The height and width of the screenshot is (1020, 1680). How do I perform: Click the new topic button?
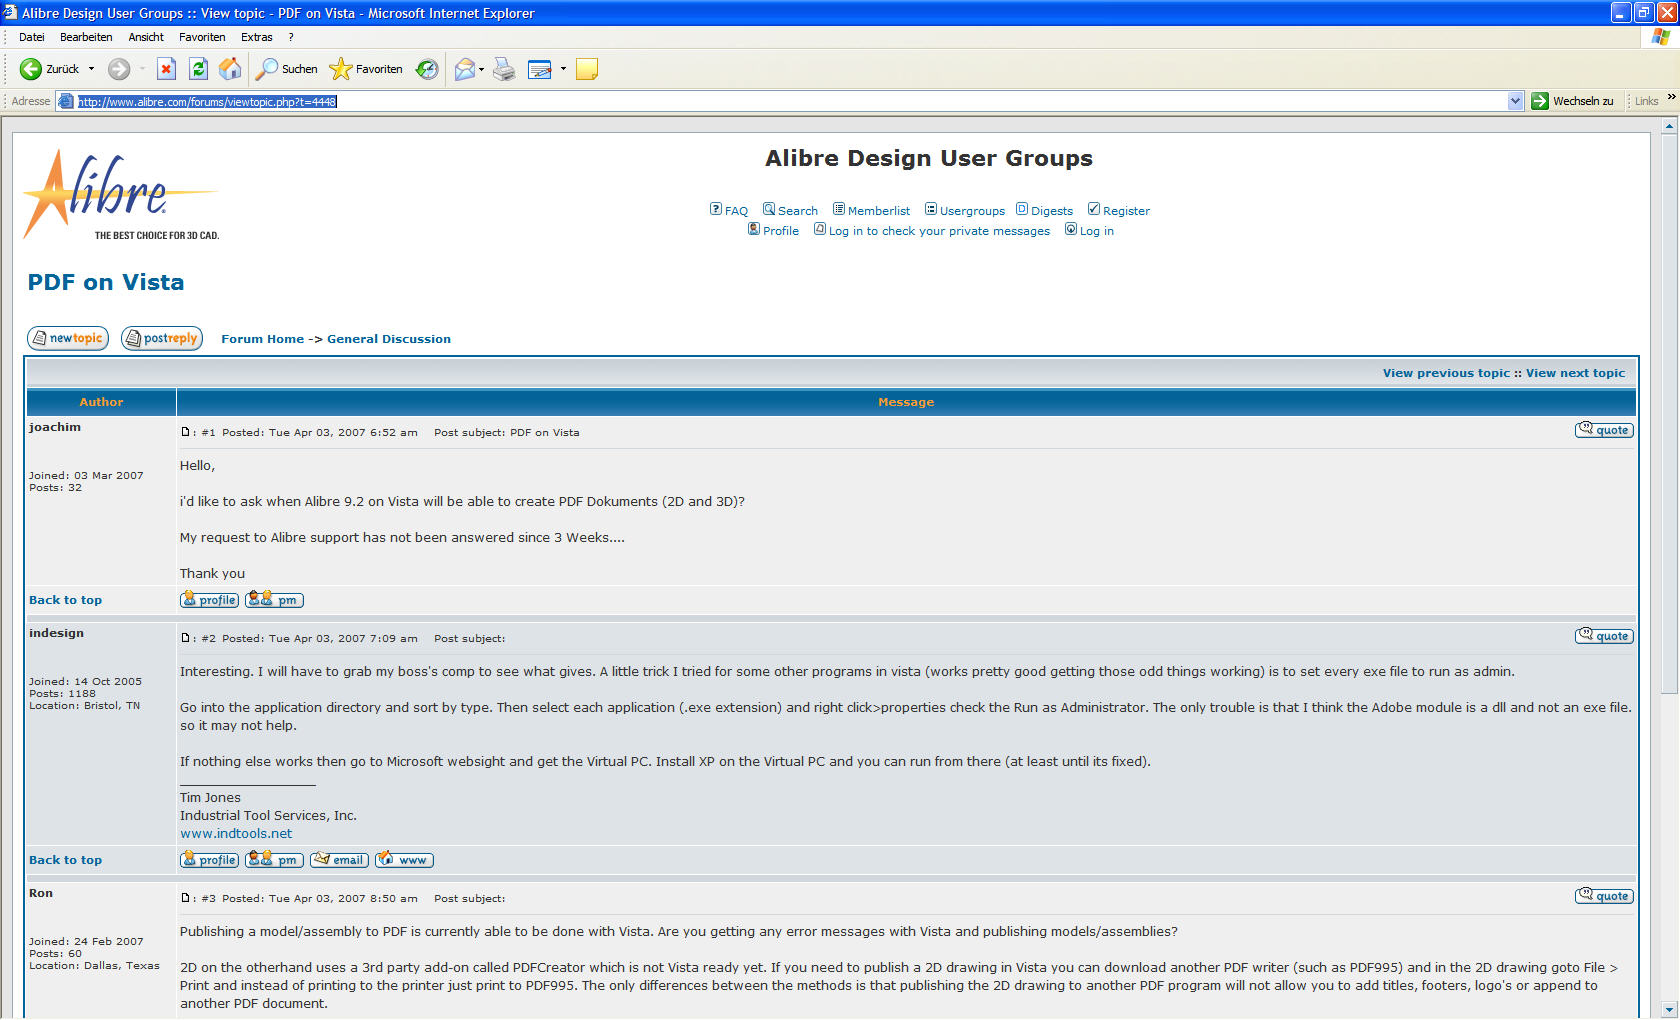click(68, 338)
